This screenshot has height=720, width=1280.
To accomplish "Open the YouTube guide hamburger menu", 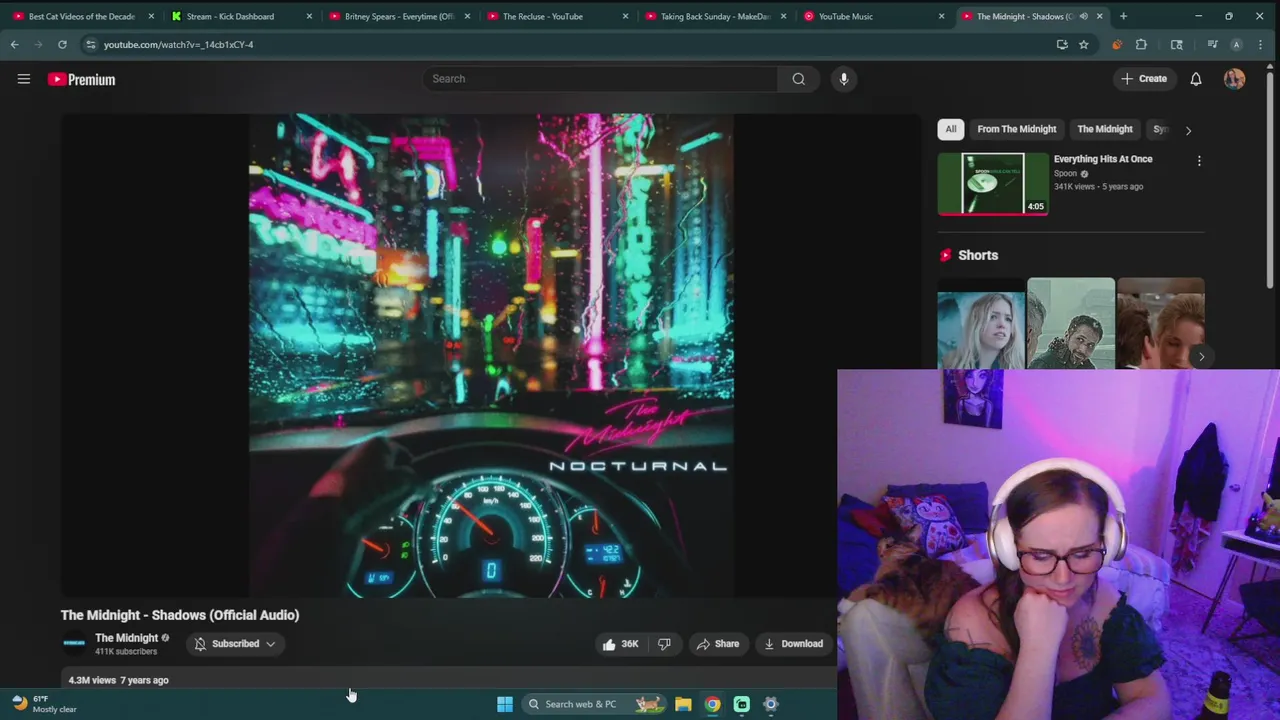I will click(x=24, y=79).
